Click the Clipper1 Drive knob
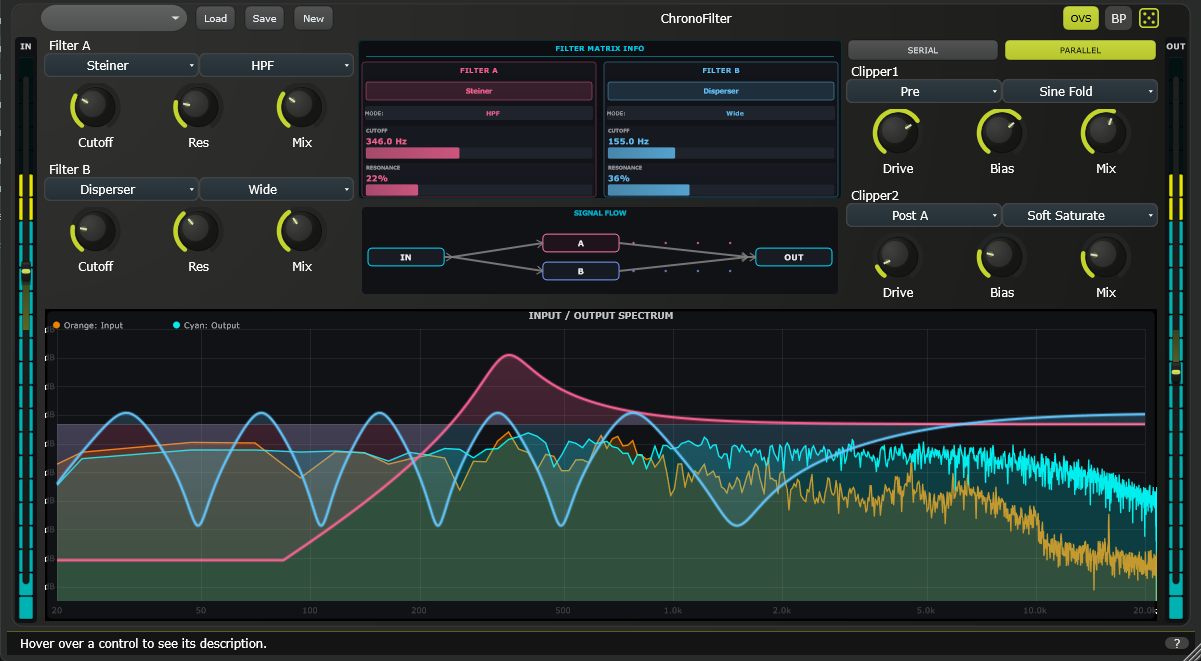 click(898, 132)
